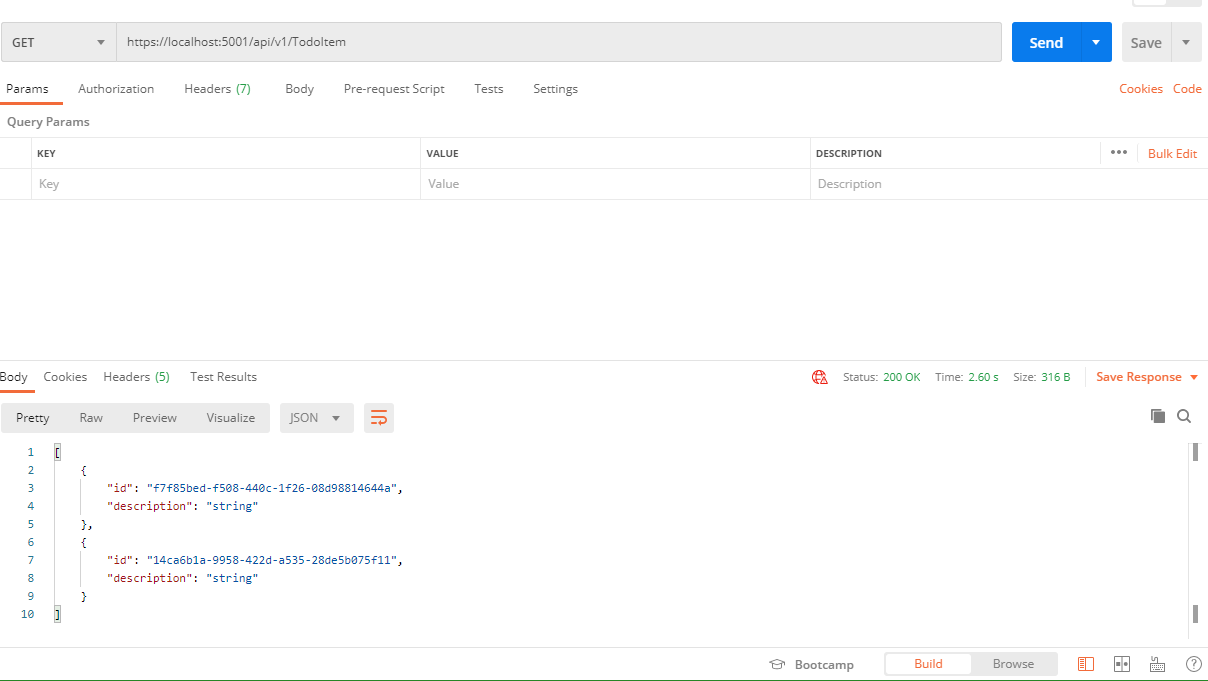Switch to the Pre-request Script tab

(x=394, y=89)
